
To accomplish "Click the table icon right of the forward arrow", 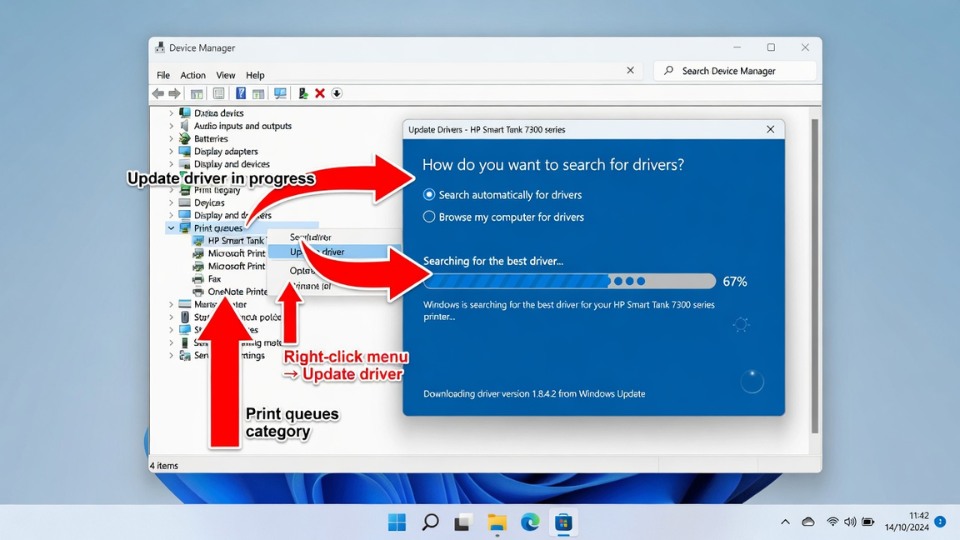I will point(197,94).
